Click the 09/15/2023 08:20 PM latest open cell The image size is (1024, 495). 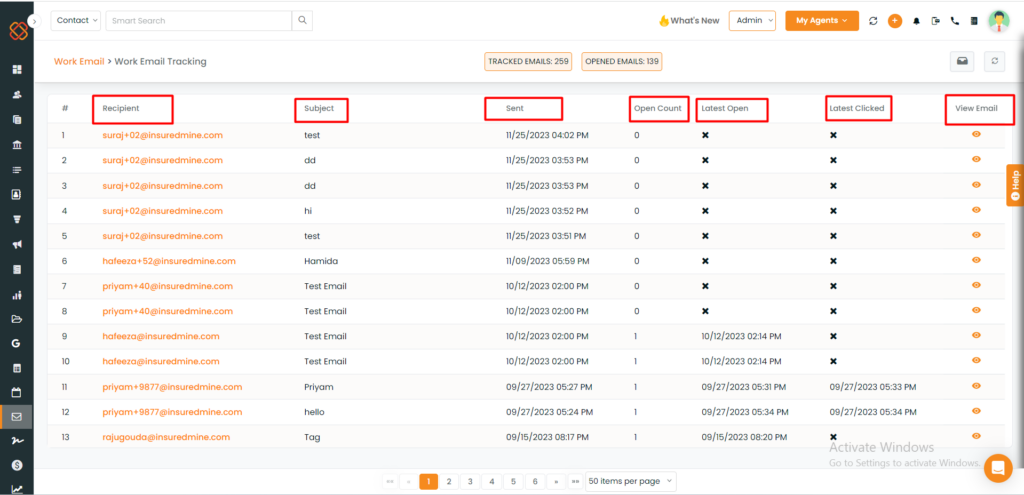point(745,437)
